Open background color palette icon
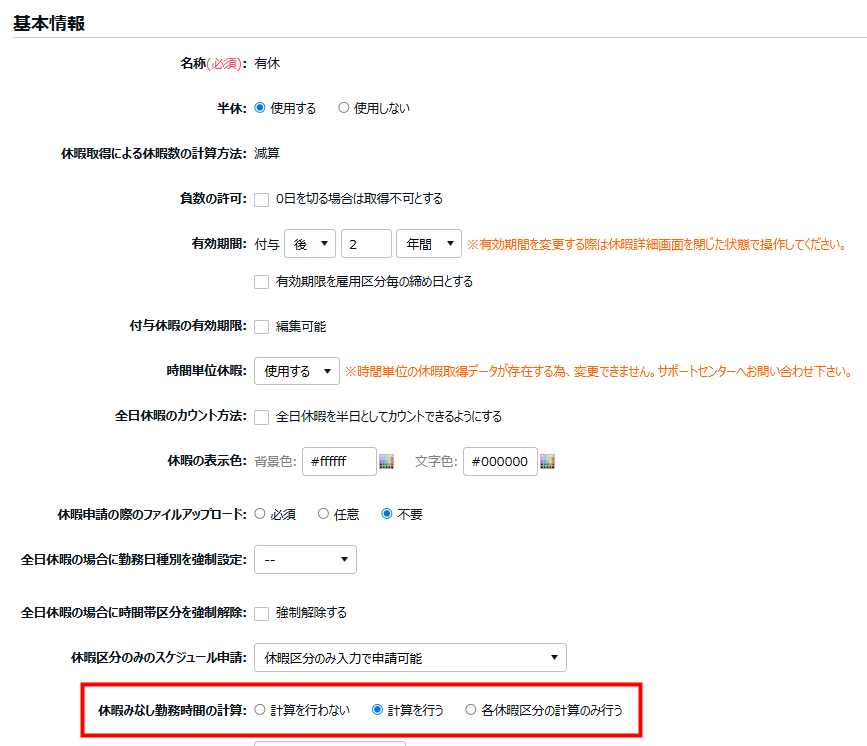 pyautogui.click(x=387, y=462)
